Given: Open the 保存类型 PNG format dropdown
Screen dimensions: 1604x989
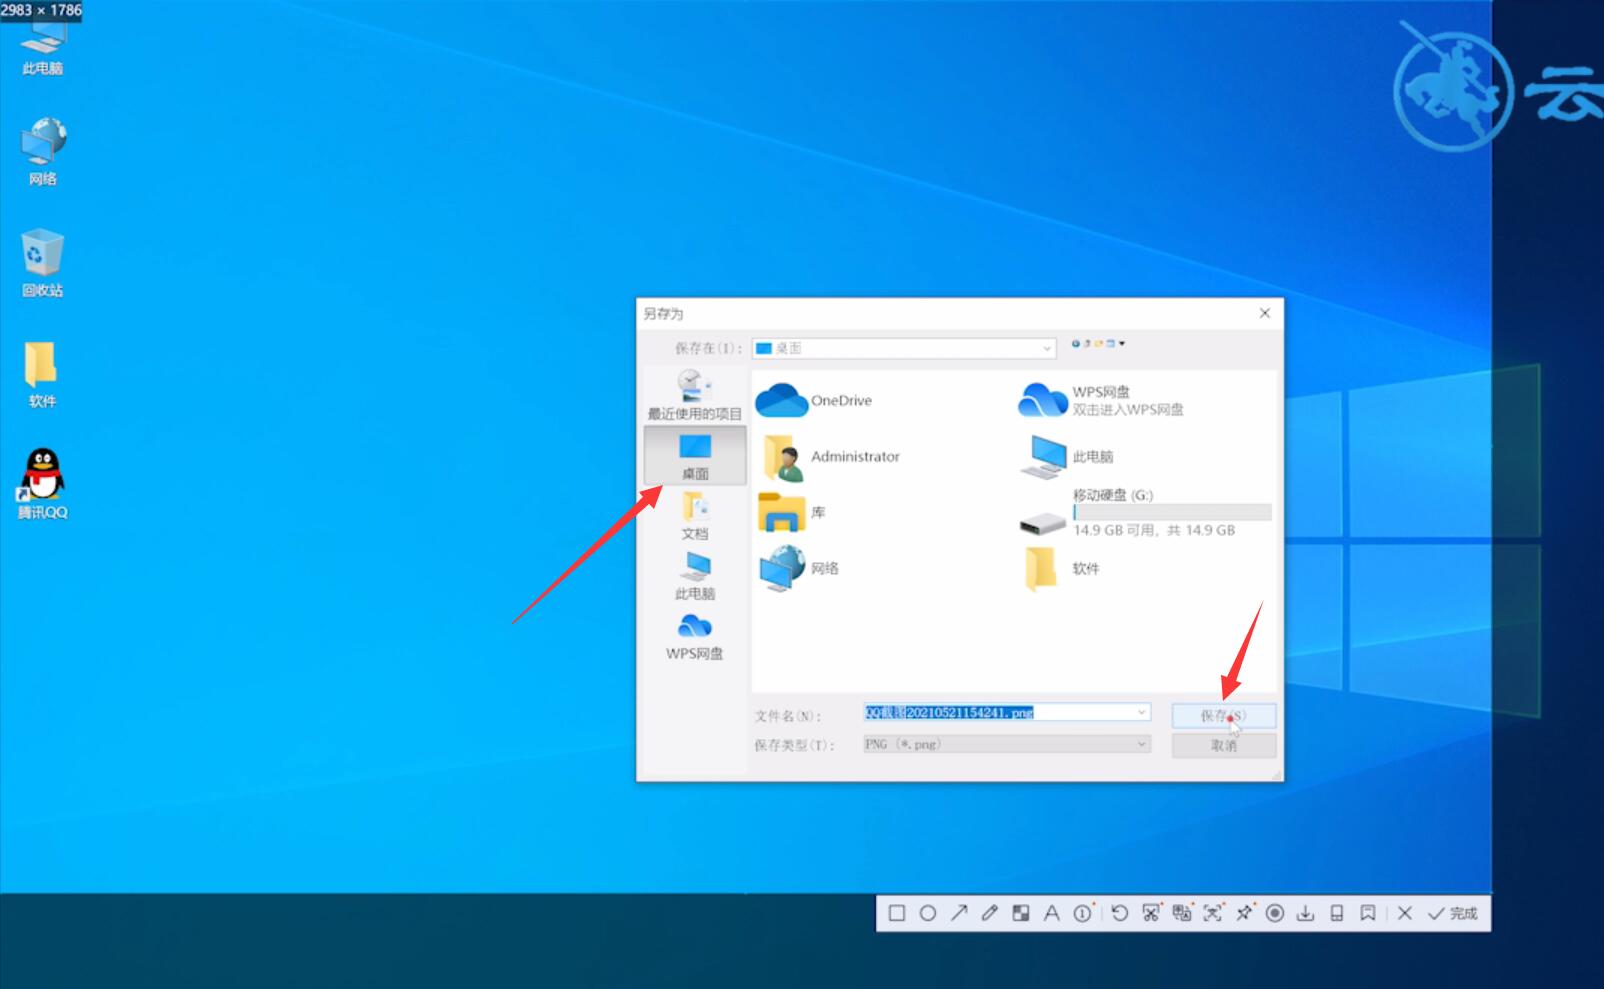Looking at the screenshot, I should [1007, 744].
